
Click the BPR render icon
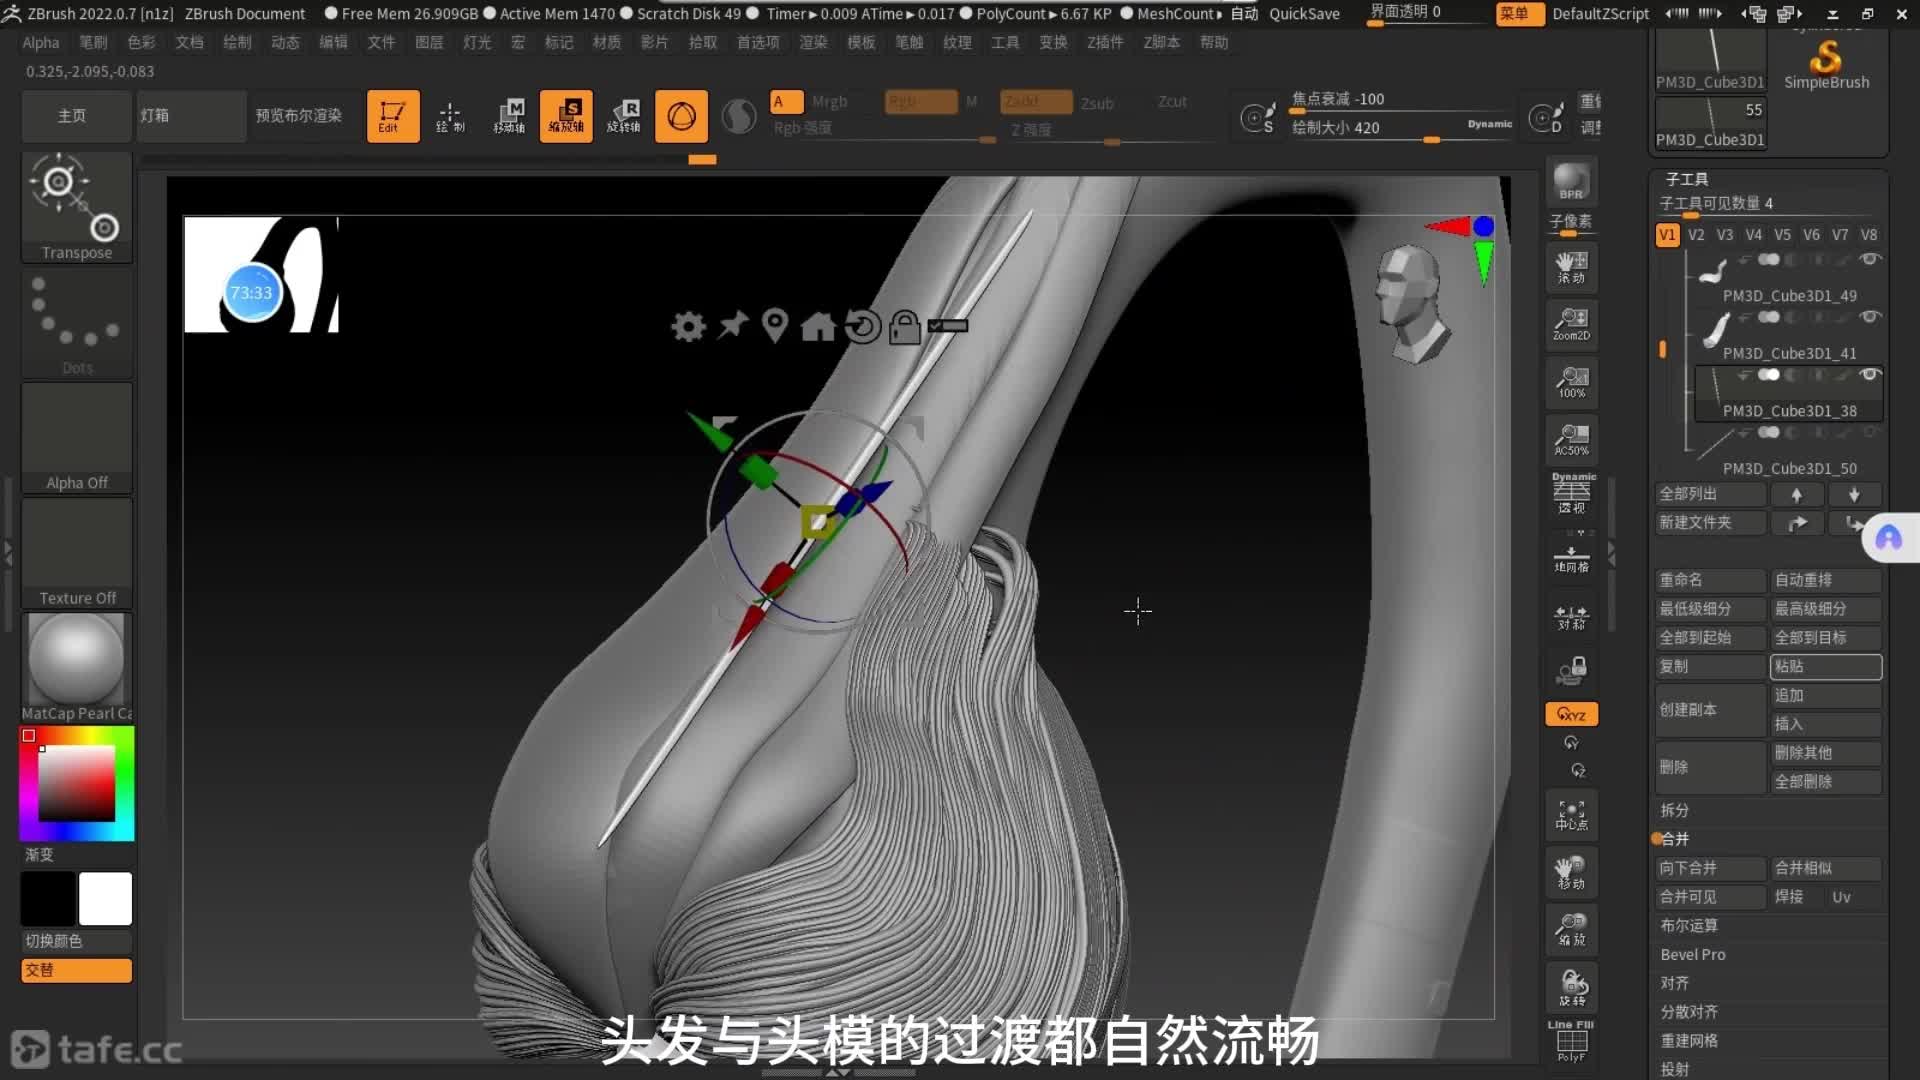click(x=1571, y=182)
